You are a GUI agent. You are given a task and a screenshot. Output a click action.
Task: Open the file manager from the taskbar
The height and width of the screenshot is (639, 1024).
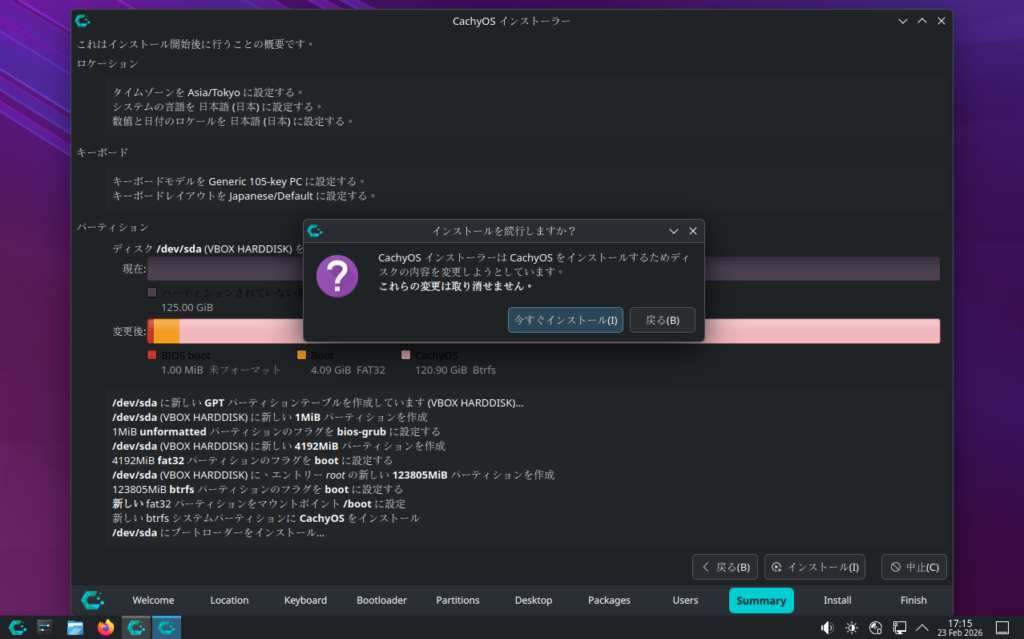click(x=75, y=627)
